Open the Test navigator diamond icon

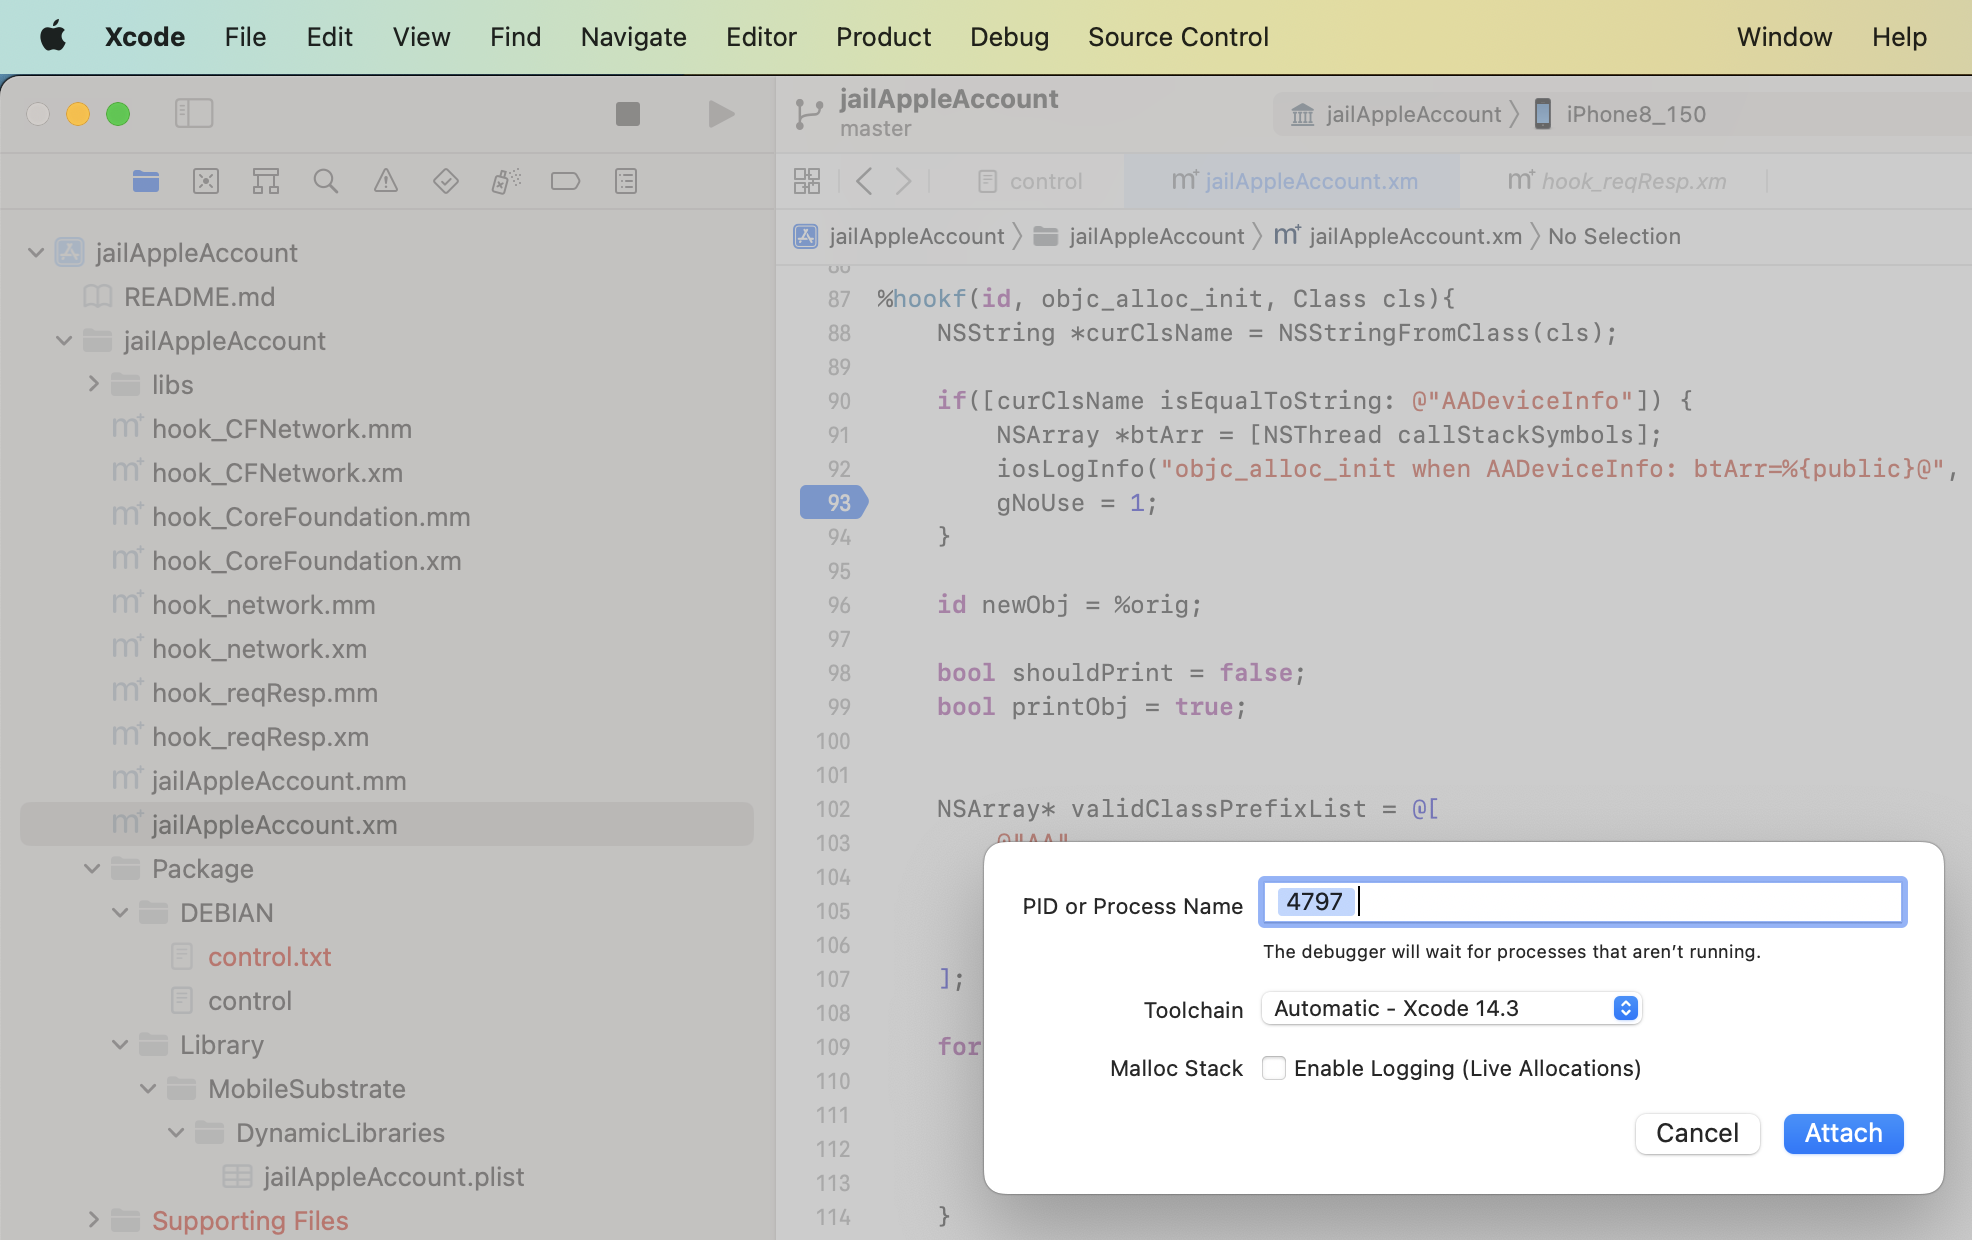[446, 181]
